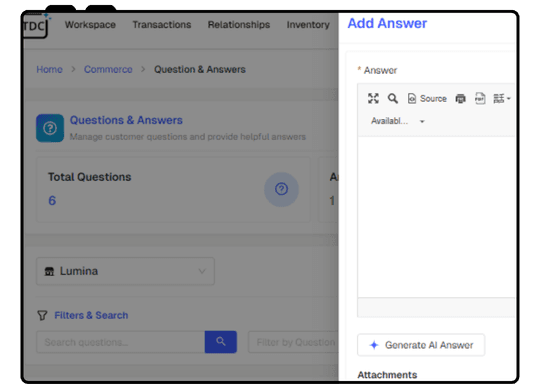Click the Questions & Answers heading

(x=126, y=120)
